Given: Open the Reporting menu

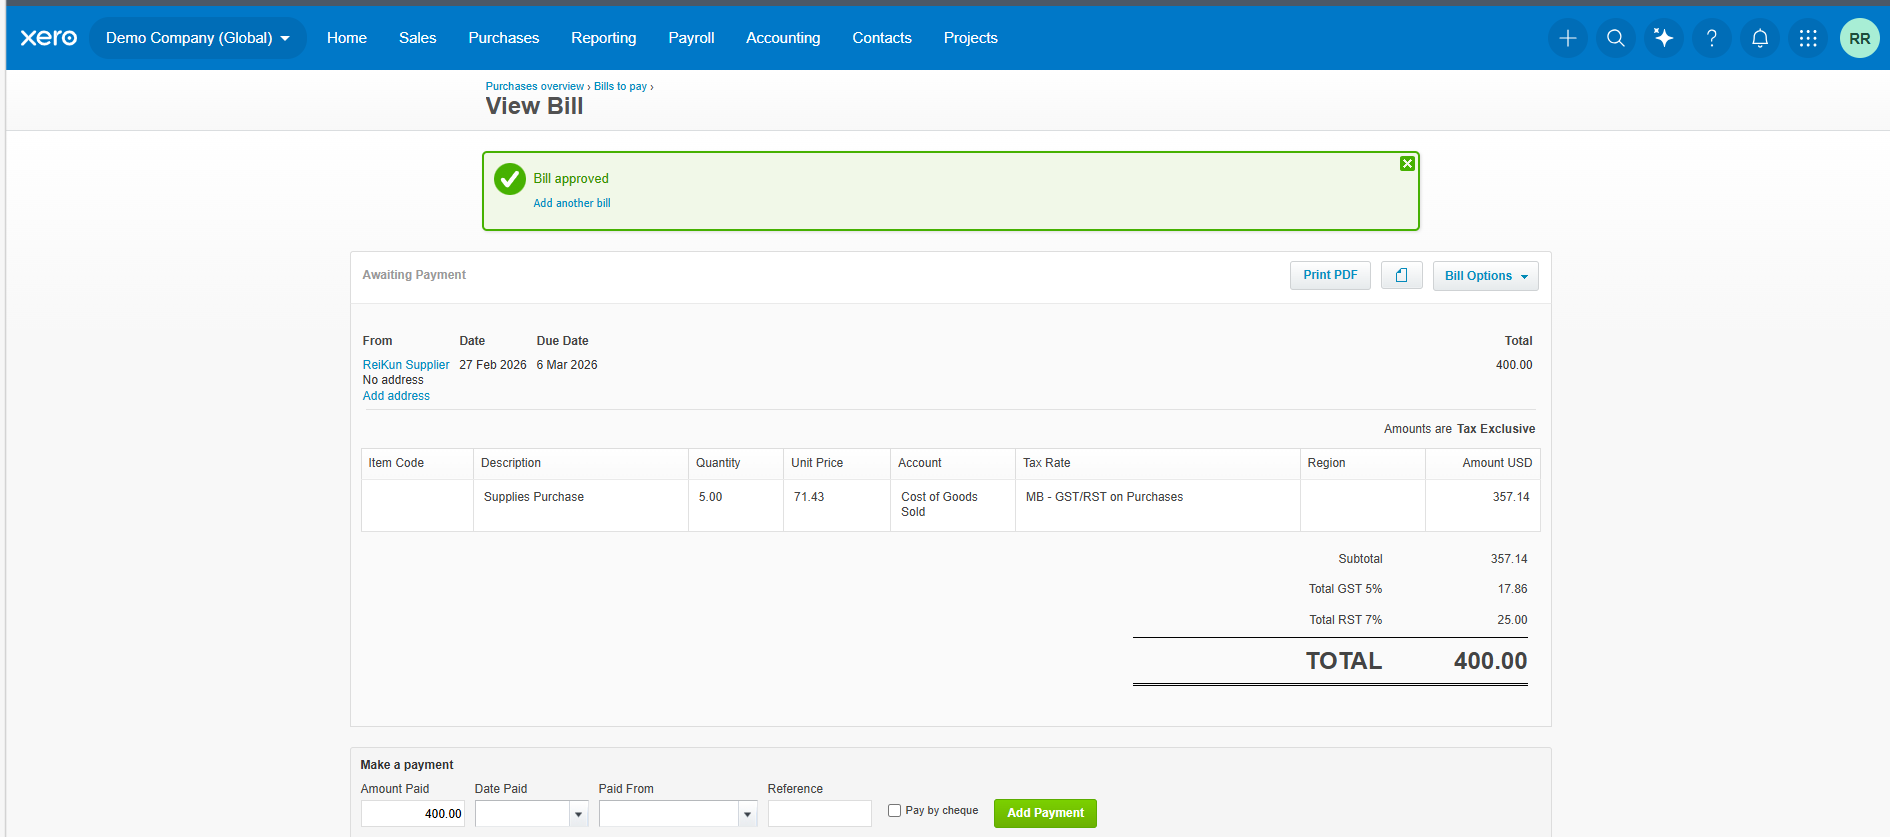Looking at the screenshot, I should pos(604,38).
